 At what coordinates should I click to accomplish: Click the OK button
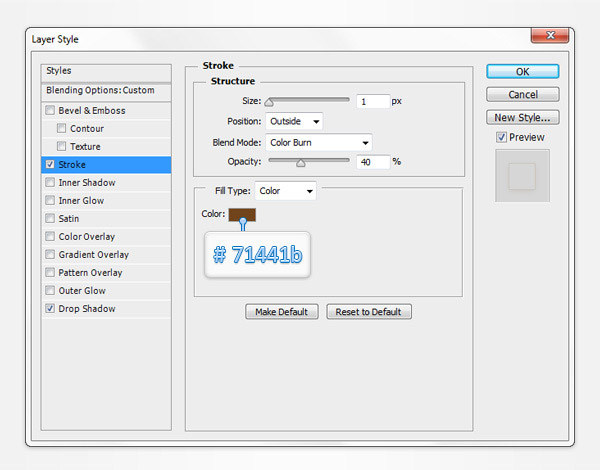(522, 72)
